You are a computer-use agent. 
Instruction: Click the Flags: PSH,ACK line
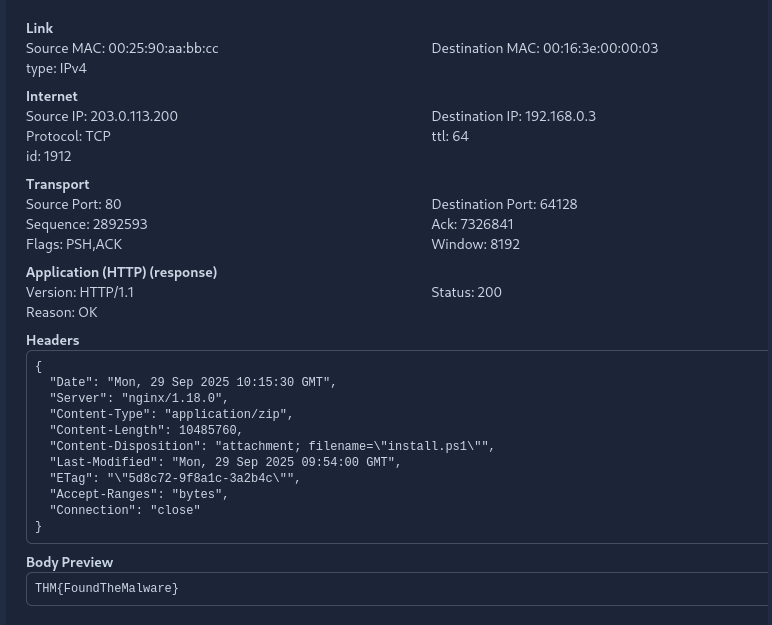coord(74,244)
